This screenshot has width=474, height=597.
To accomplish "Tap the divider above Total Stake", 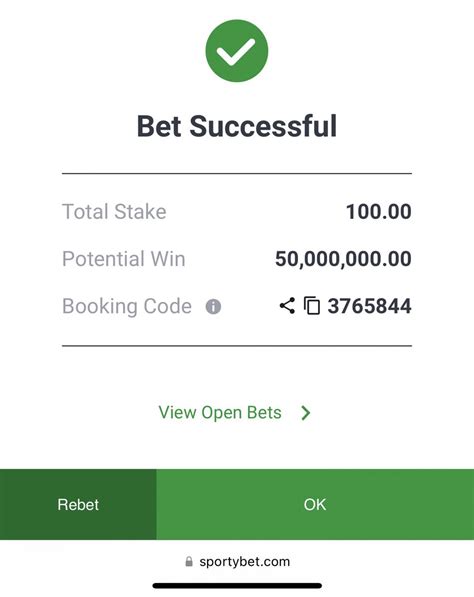I will click(237, 174).
